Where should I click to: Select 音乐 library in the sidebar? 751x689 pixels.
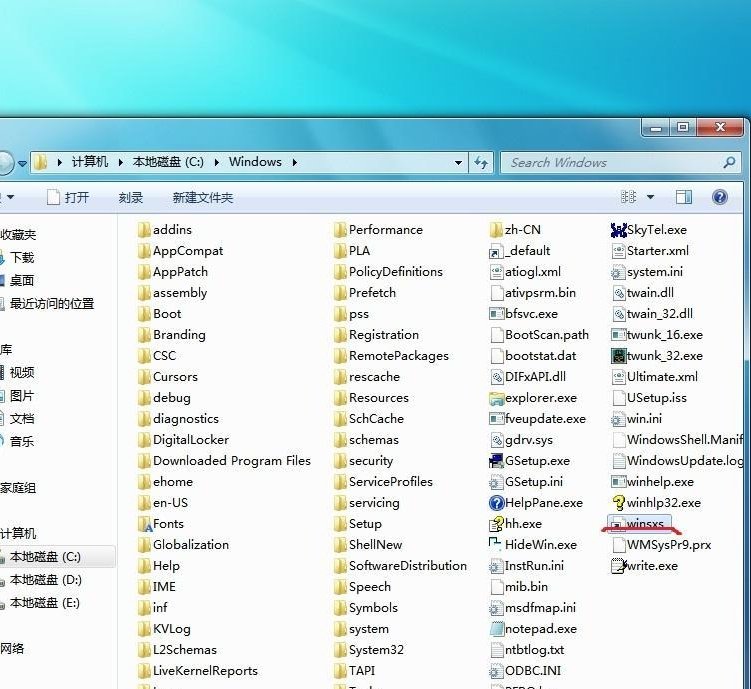pos(22,441)
